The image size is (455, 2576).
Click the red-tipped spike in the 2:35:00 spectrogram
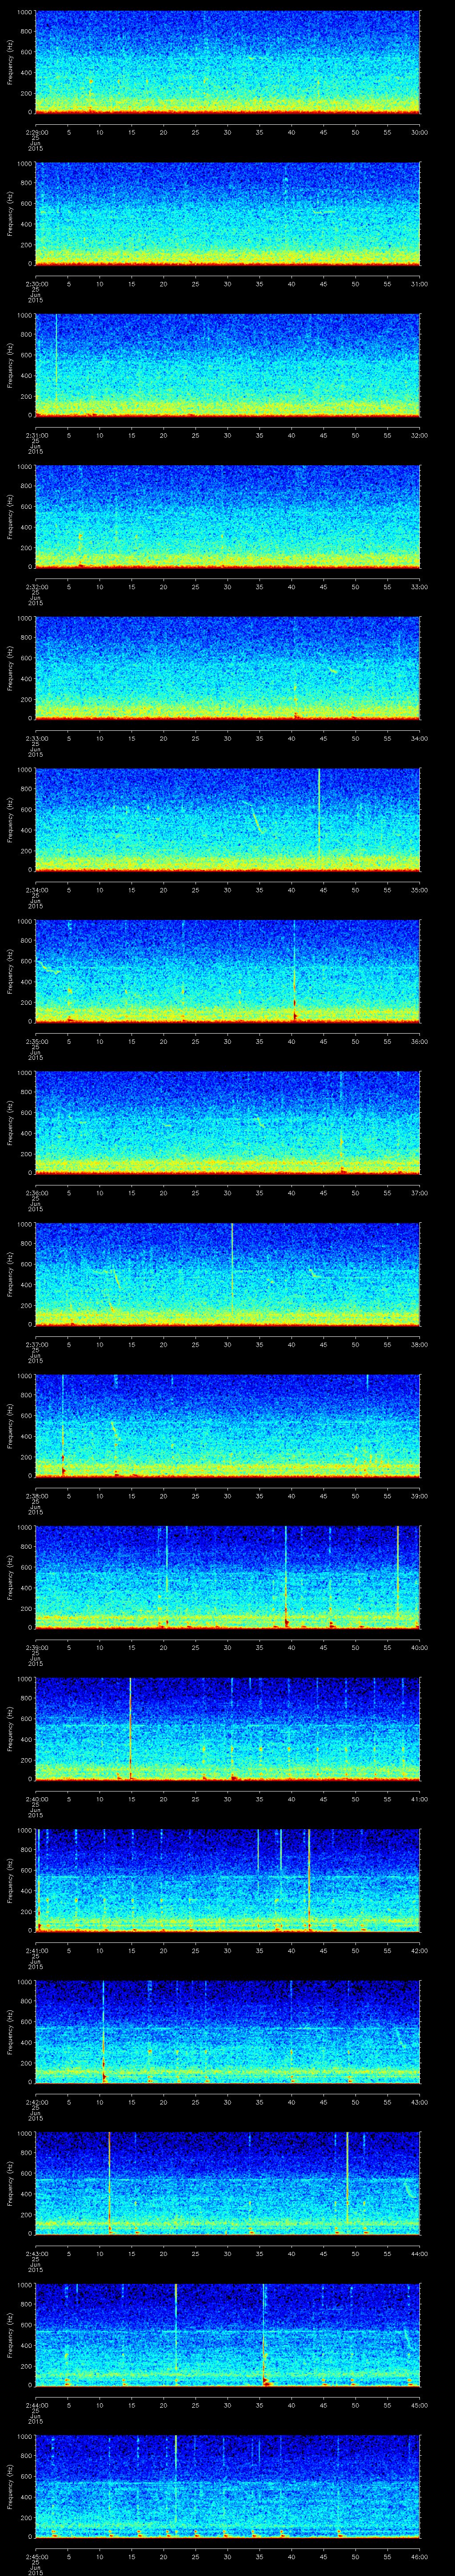coord(294,970)
